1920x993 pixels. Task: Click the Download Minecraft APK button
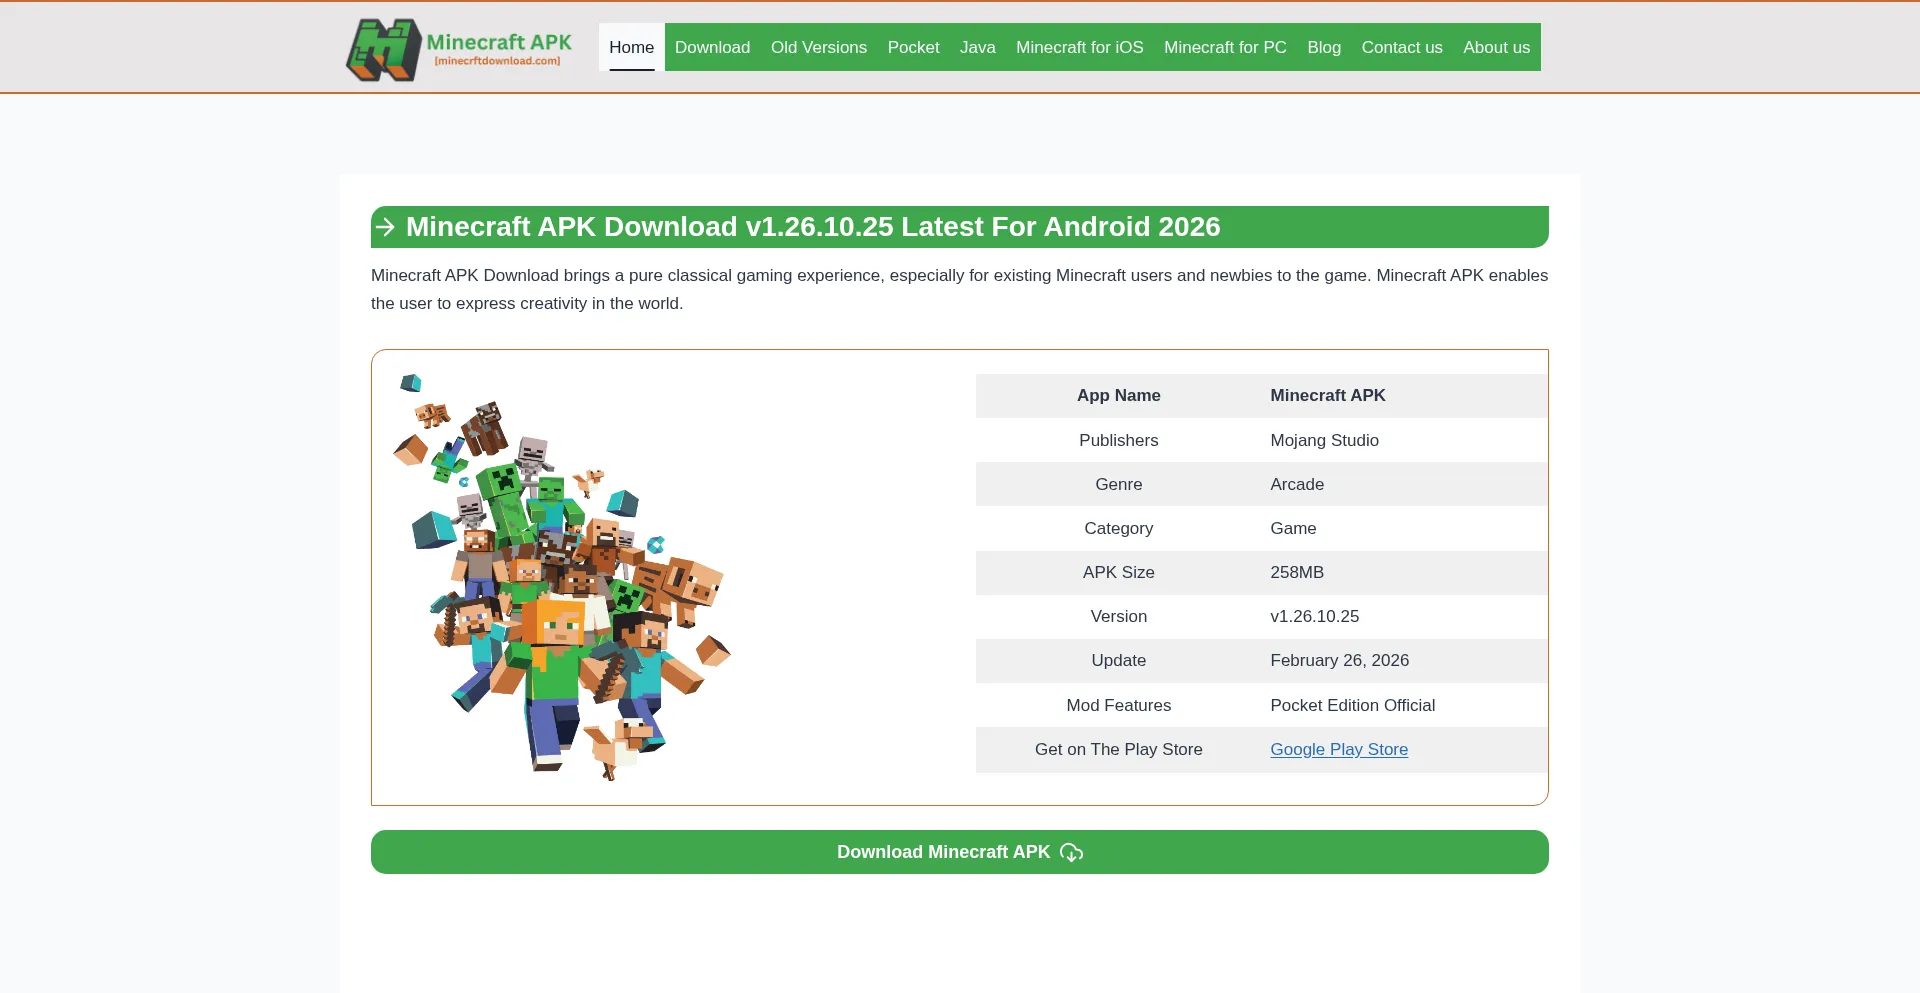[x=960, y=852]
